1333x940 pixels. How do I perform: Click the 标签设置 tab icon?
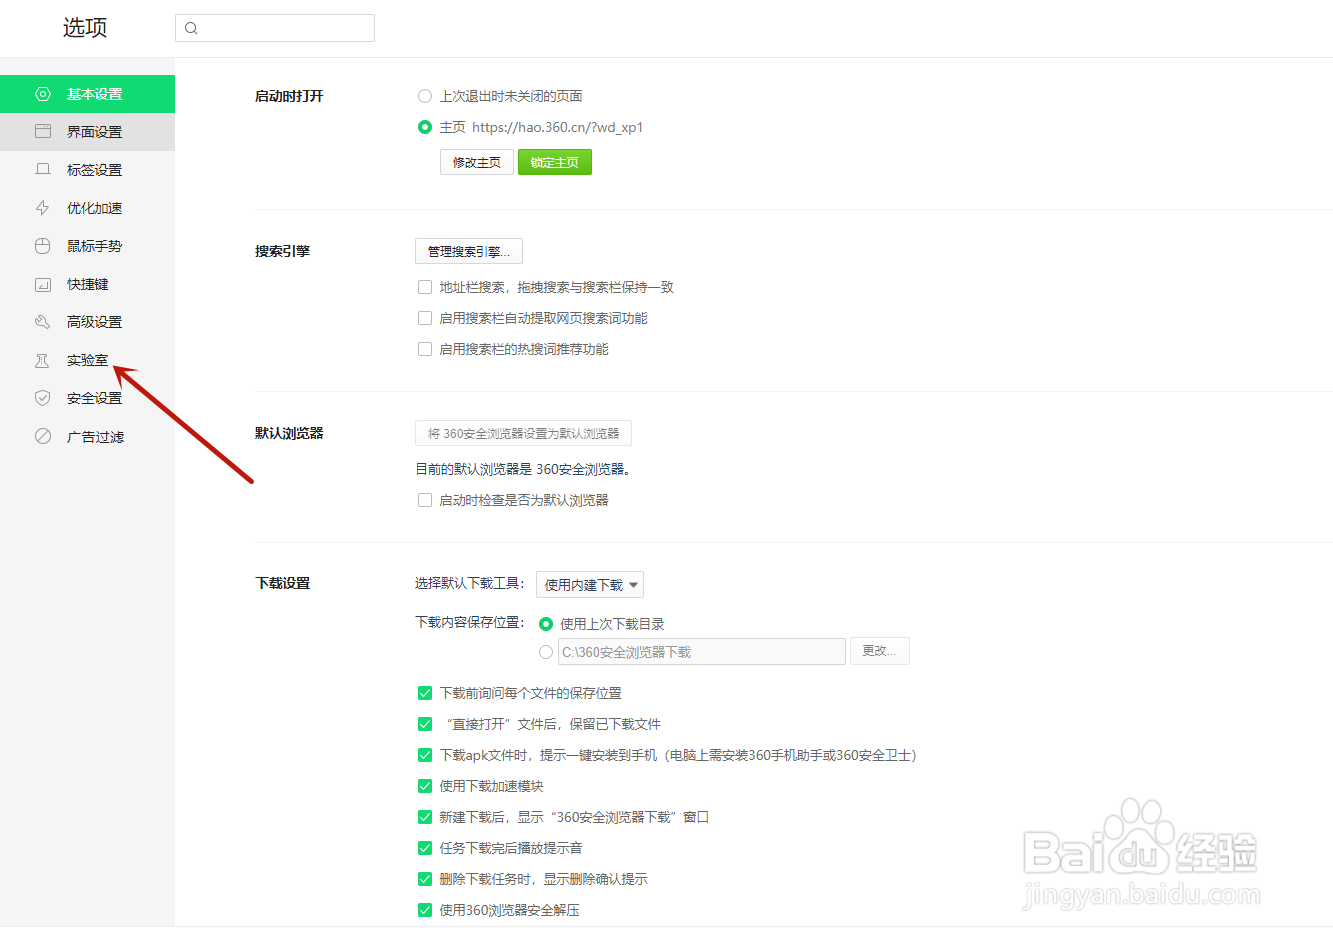coord(43,170)
